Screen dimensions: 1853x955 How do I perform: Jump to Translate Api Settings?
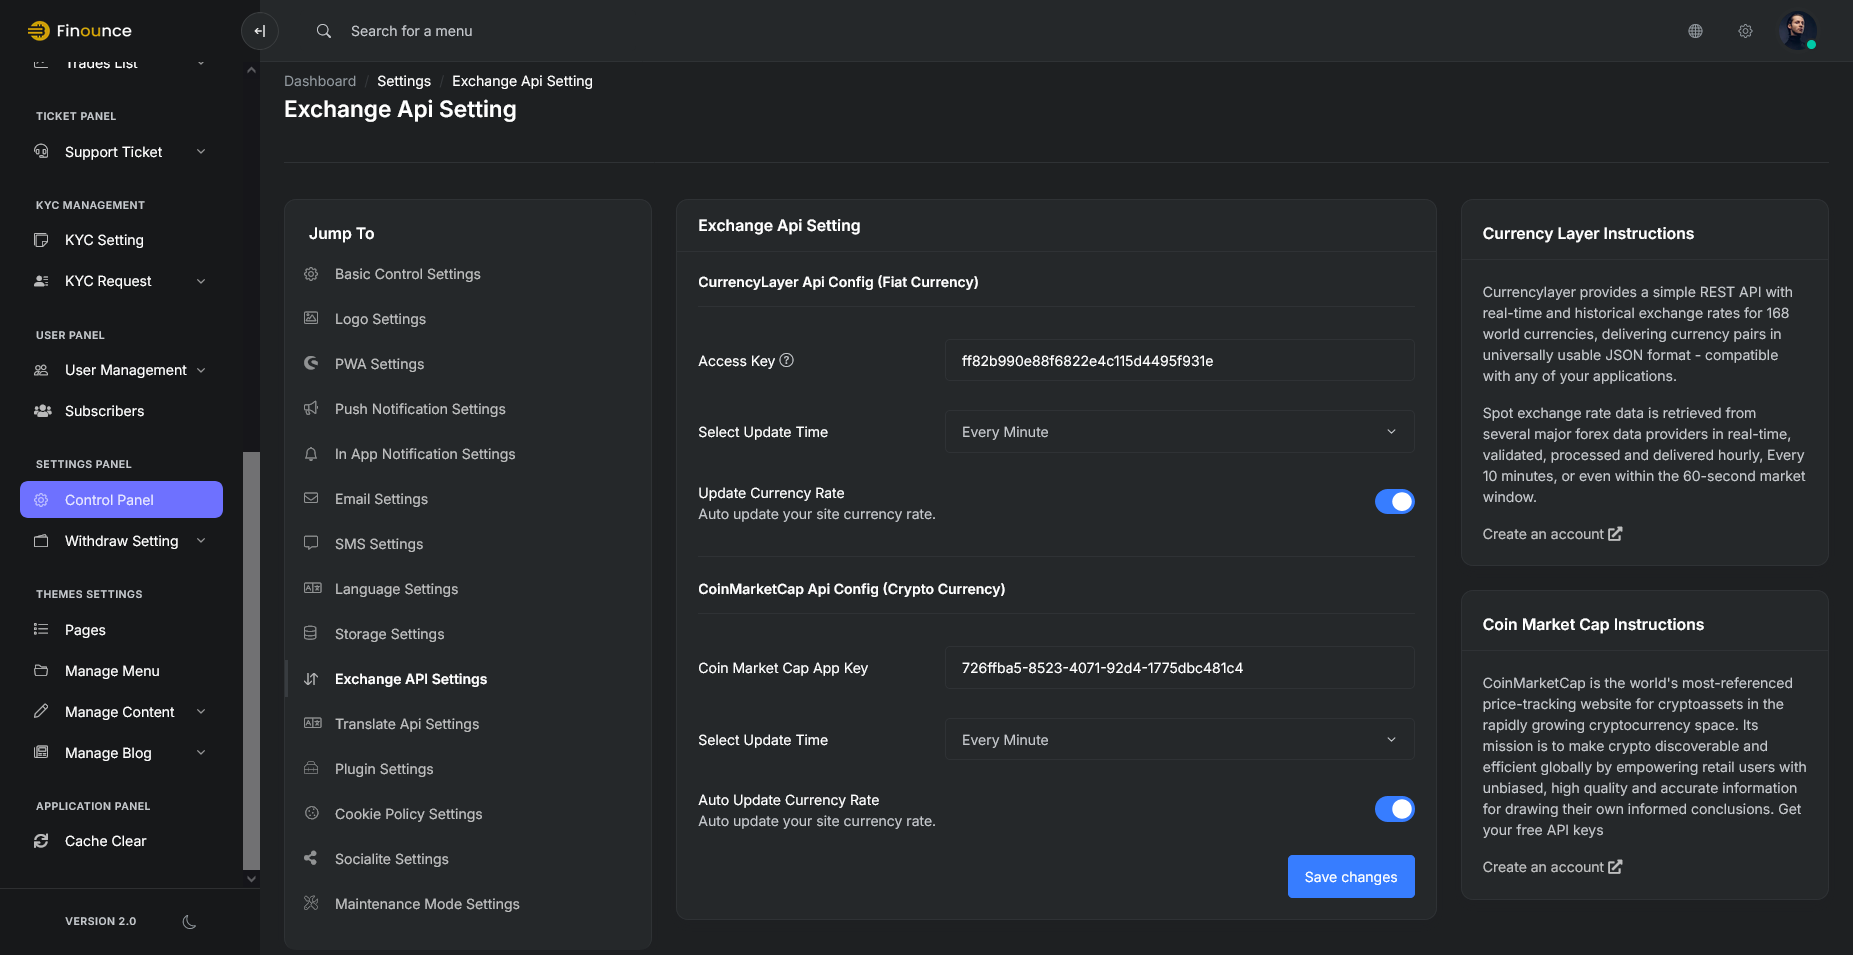coord(407,724)
